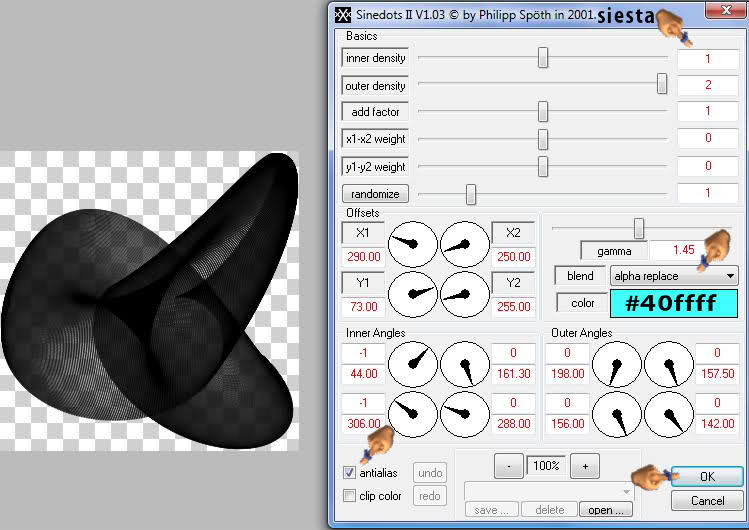
Task: Click the randomize button
Action: pyautogui.click(x=375, y=194)
